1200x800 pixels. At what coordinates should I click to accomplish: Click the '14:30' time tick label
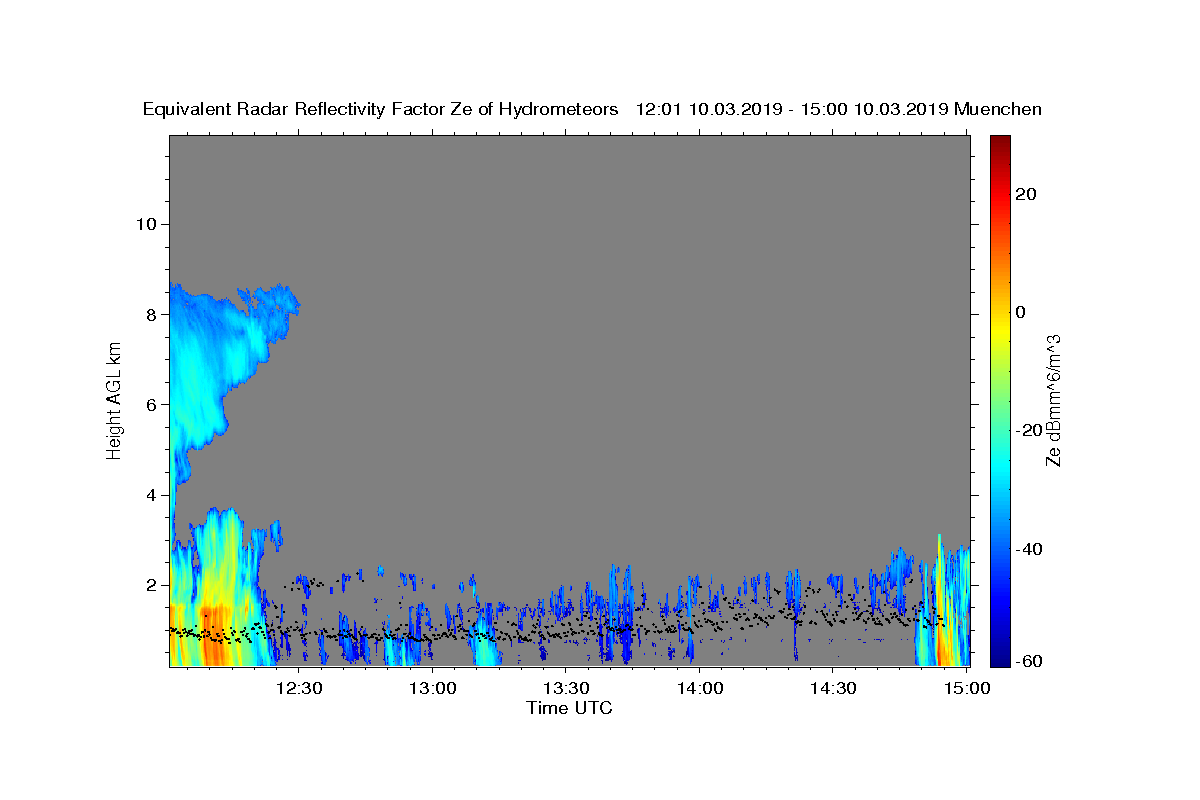(833, 688)
